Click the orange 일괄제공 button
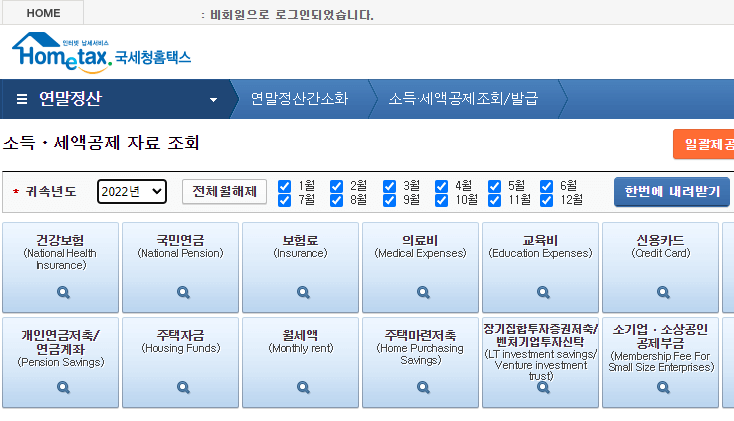Viewport: 734px width, 421px height. coord(704,144)
